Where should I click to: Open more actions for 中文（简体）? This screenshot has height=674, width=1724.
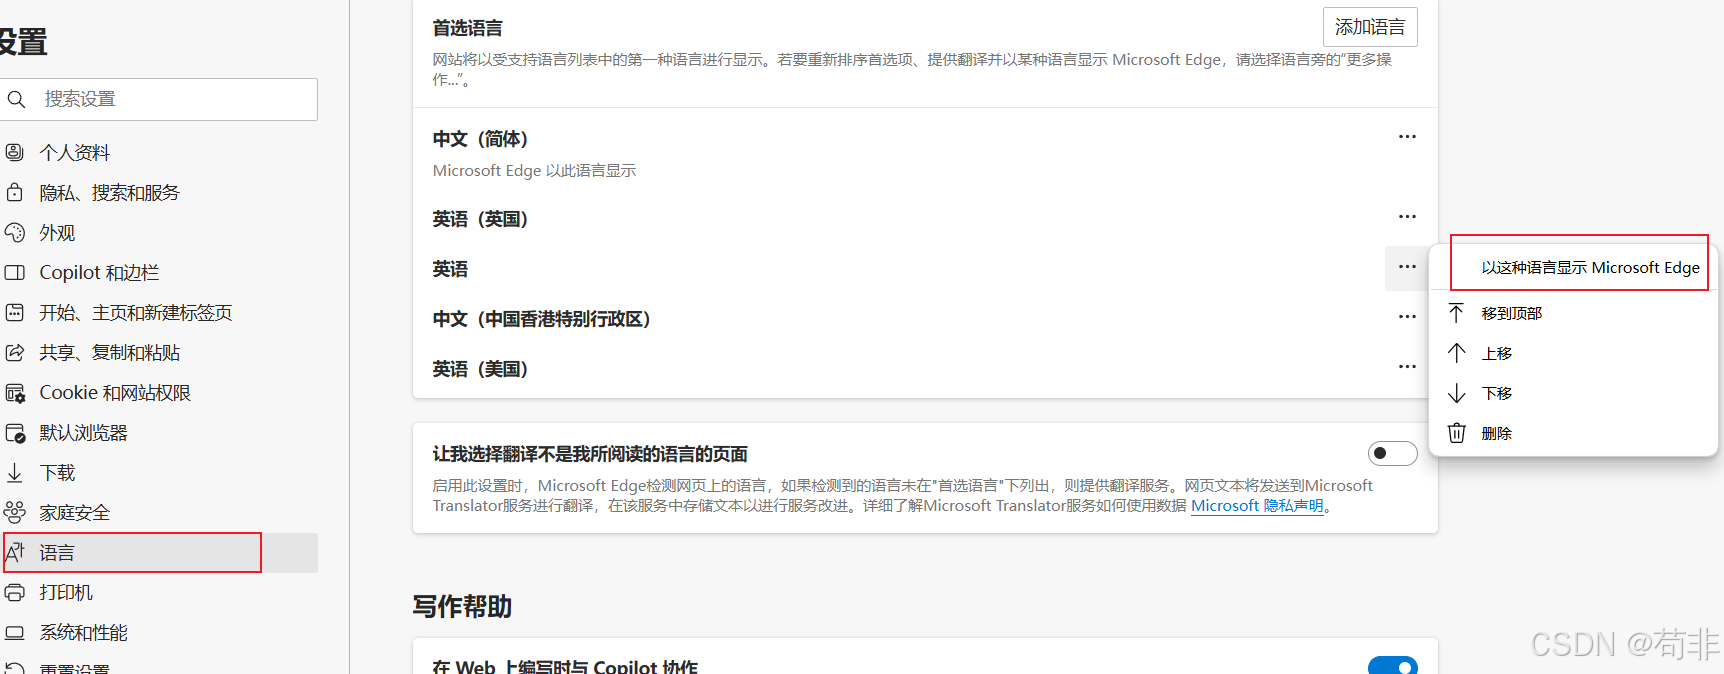(1407, 137)
